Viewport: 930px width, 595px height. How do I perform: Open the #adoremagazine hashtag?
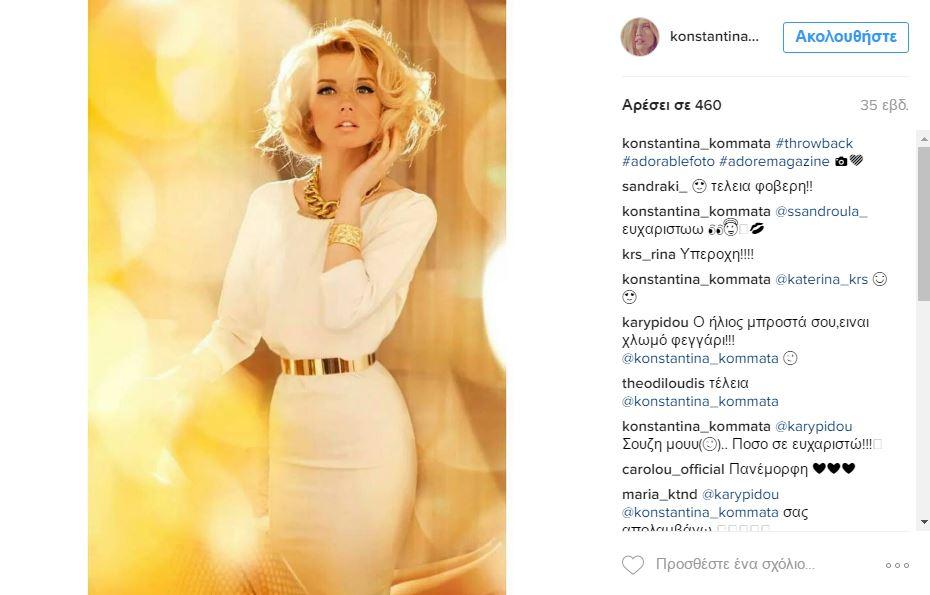point(774,161)
